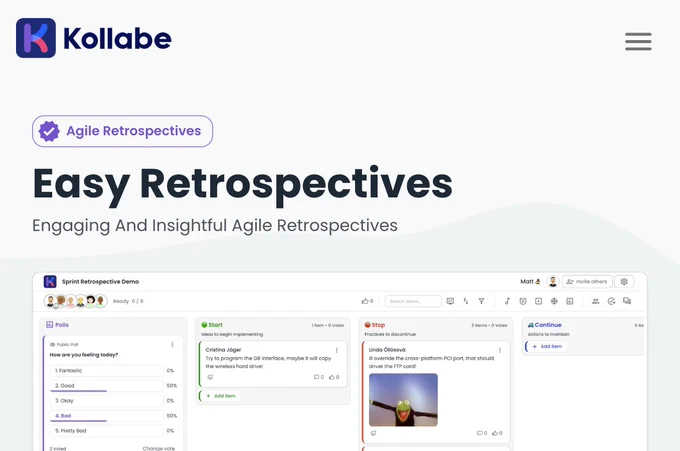Click the sort arrows icon
Image resolution: width=680 pixels, height=451 pixels.
click(466, 301)
